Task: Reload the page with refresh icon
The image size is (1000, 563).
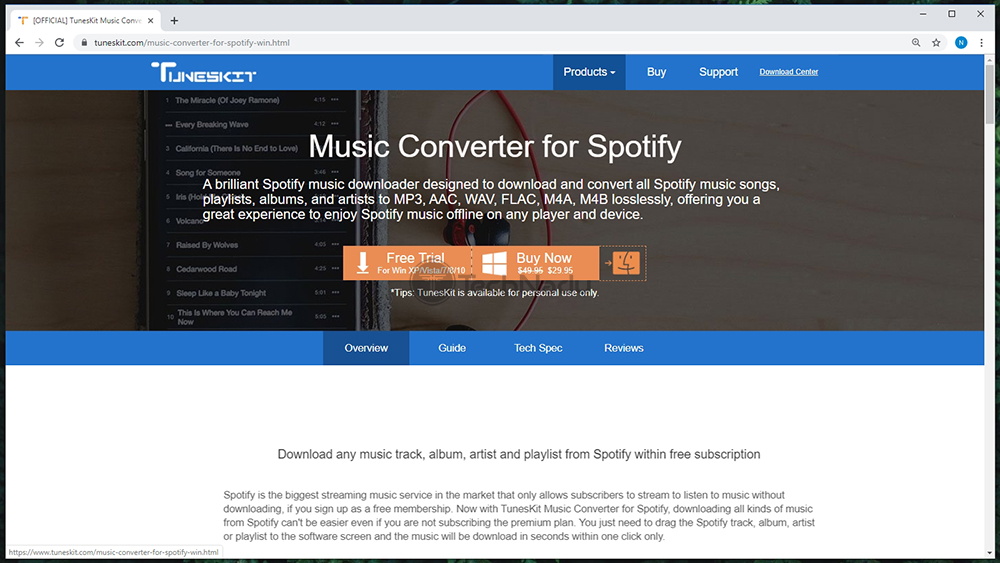Action: tap(59, 43)
